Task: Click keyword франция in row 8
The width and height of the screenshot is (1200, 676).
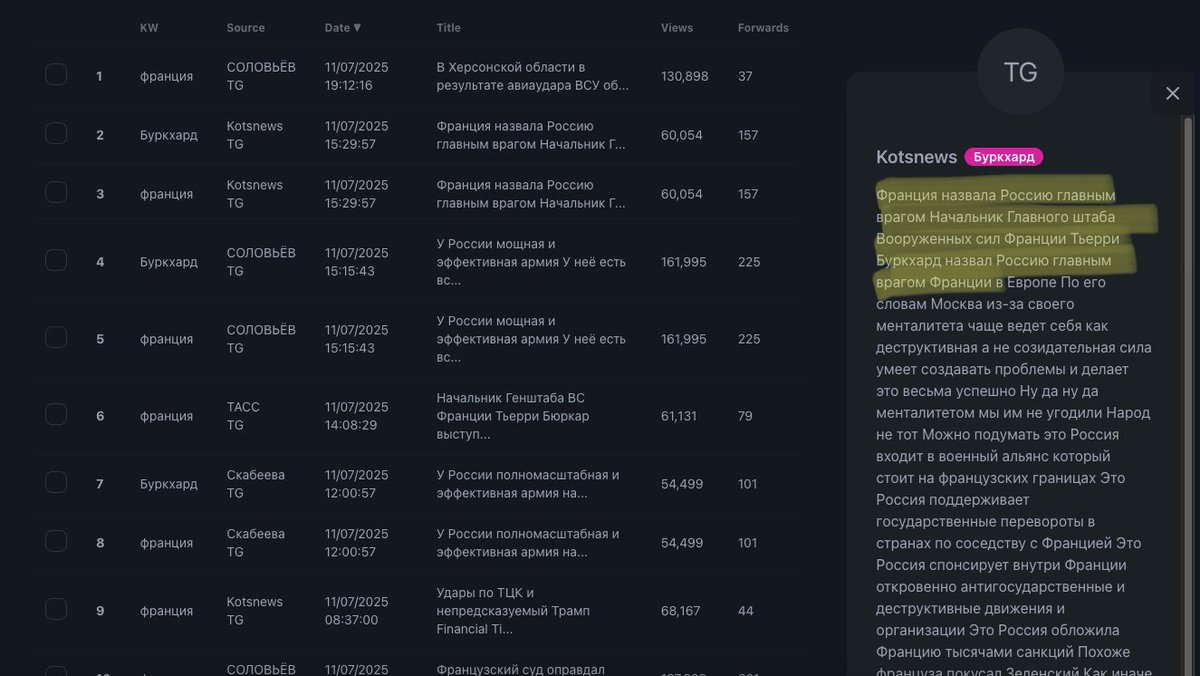Action: click(167, 543)
